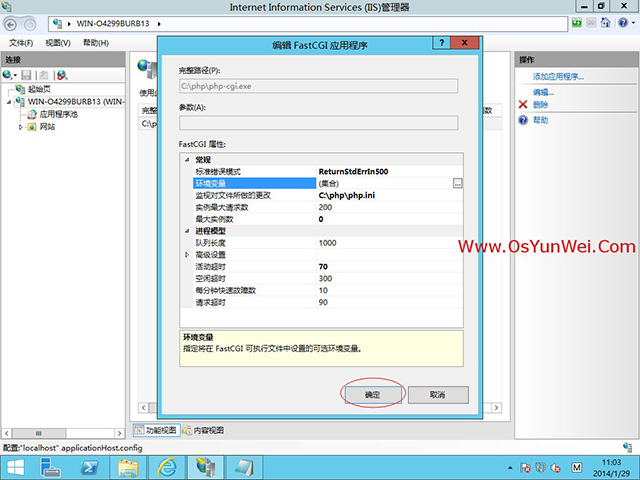Expand the 高级设置 property group

coord(187,255)
